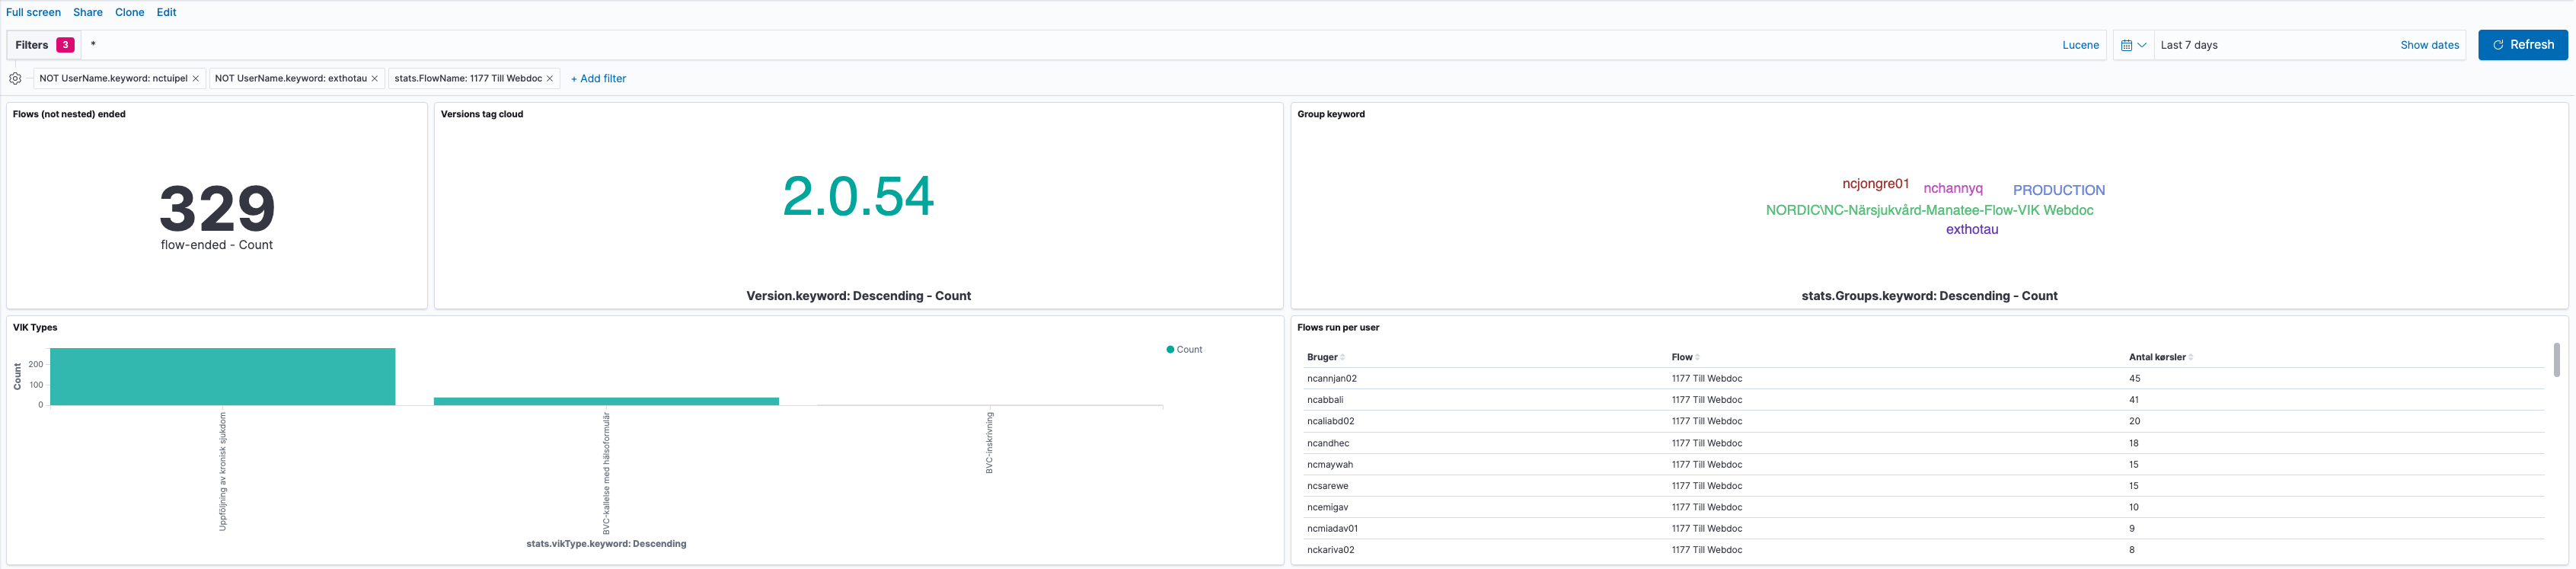Click the VIK Types panel title
Viewport: 2576px width, 569px height.
coord(35,327)
